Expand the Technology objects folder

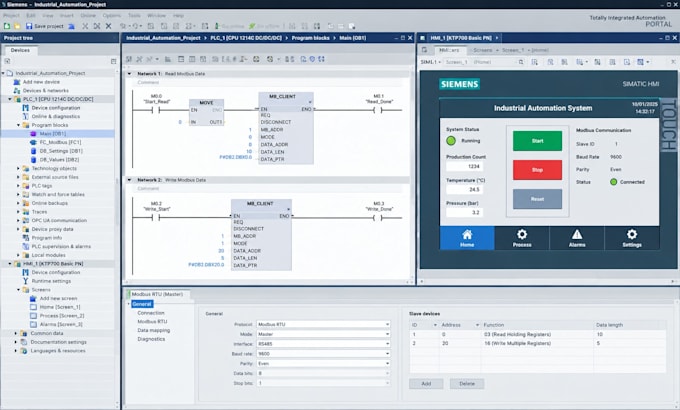[x=18, y=168]
